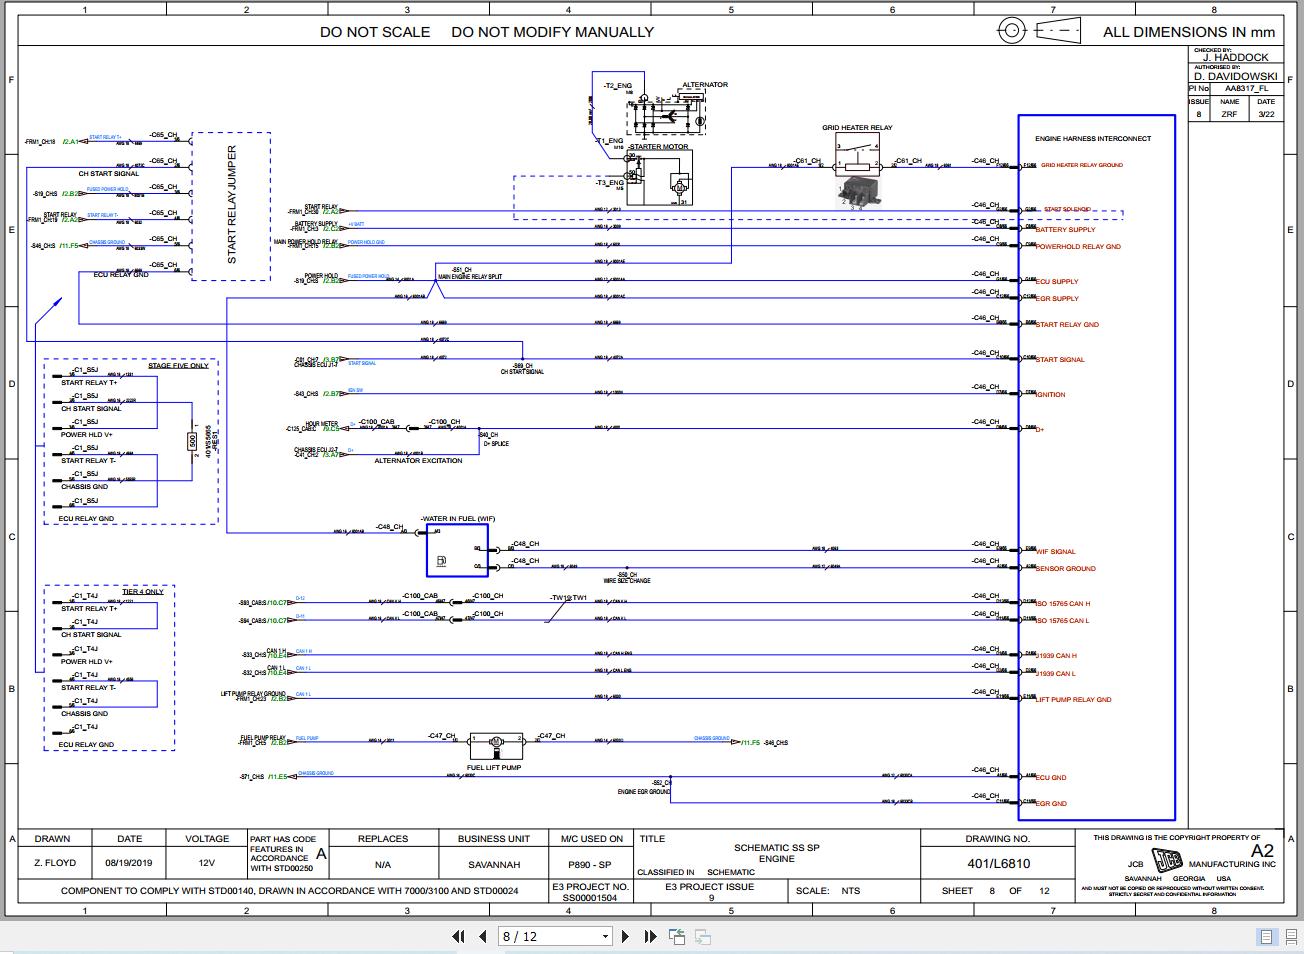Click the 'ENGINE EGR GROUND' splice label
Viewport: 1304px width, 954px height.
click(x=644, y=791)
